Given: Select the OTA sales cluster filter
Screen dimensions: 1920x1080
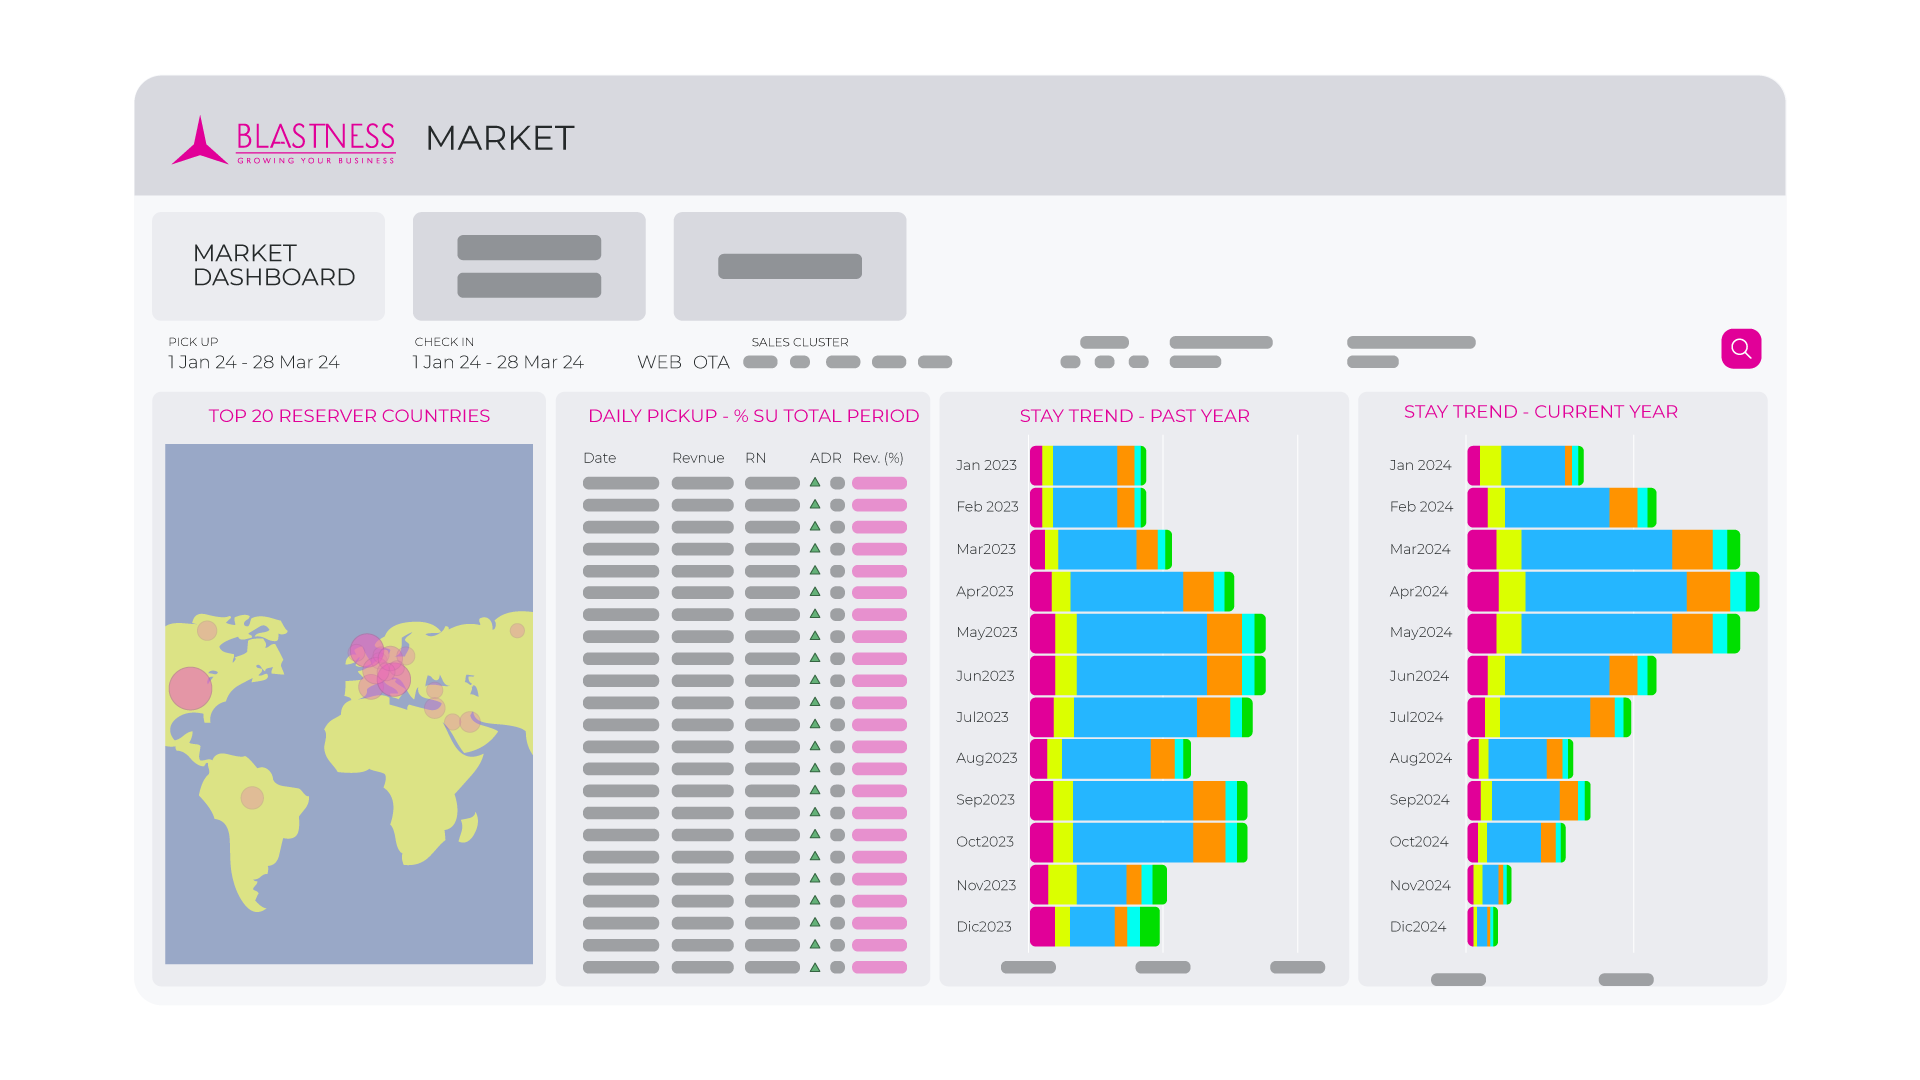Looking at the screenshot, I should pyautogui.click(x=711, y=362).
